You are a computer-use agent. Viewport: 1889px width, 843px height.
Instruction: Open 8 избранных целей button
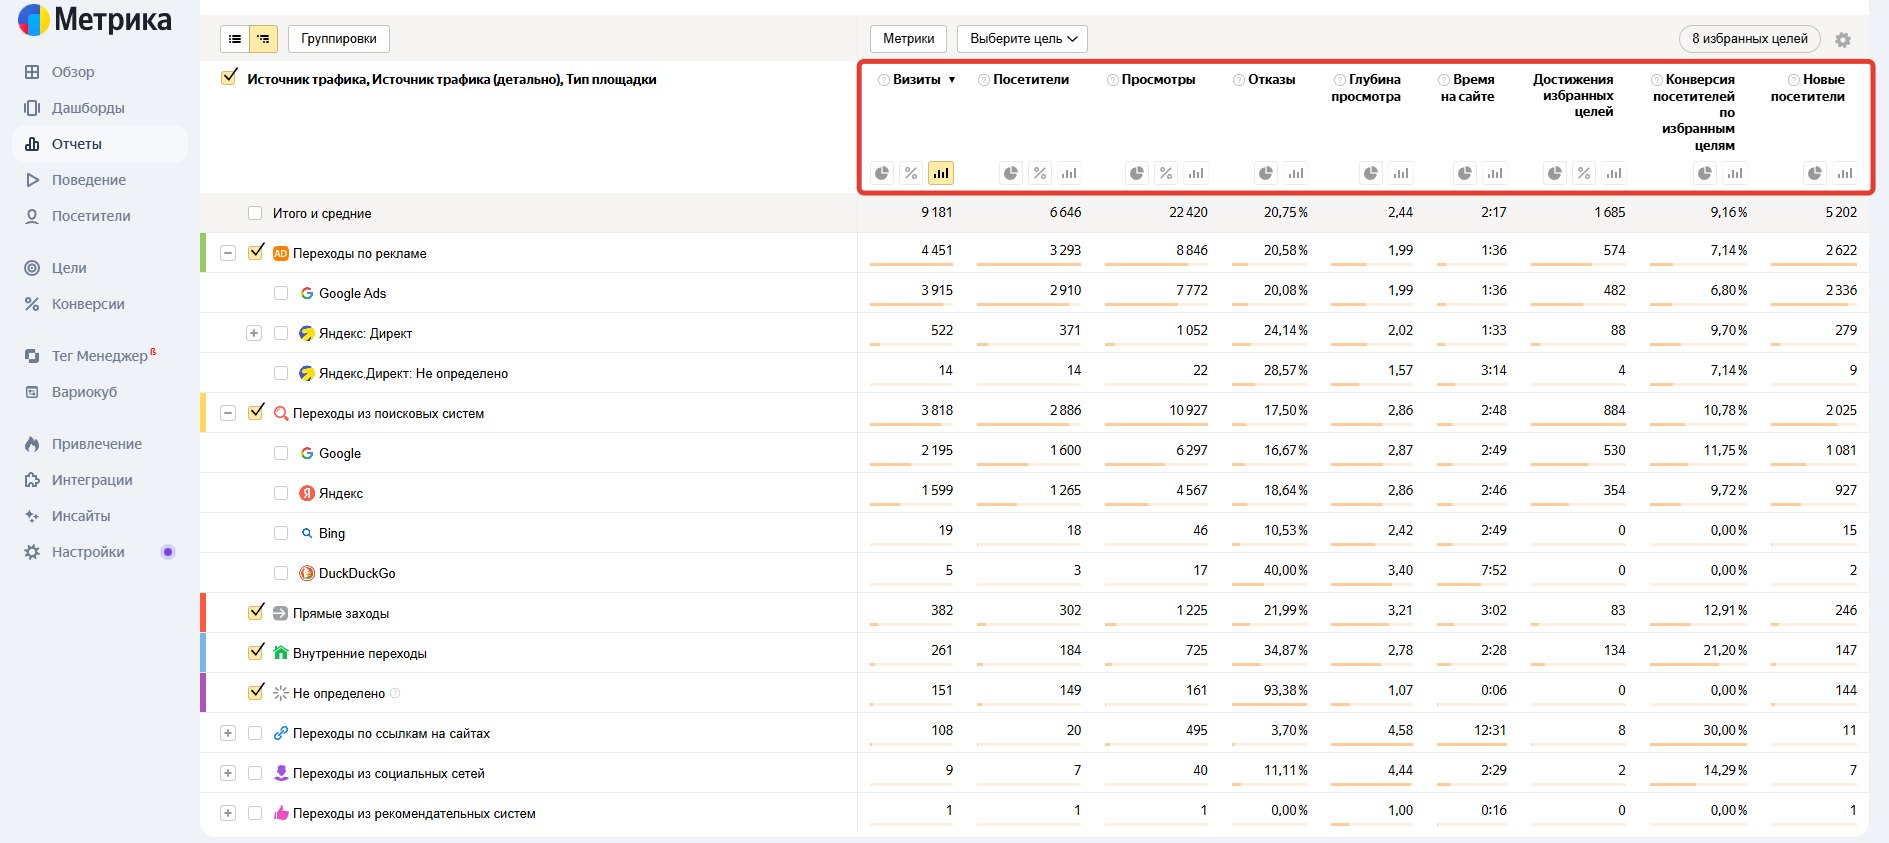[x=1749, y=39]
